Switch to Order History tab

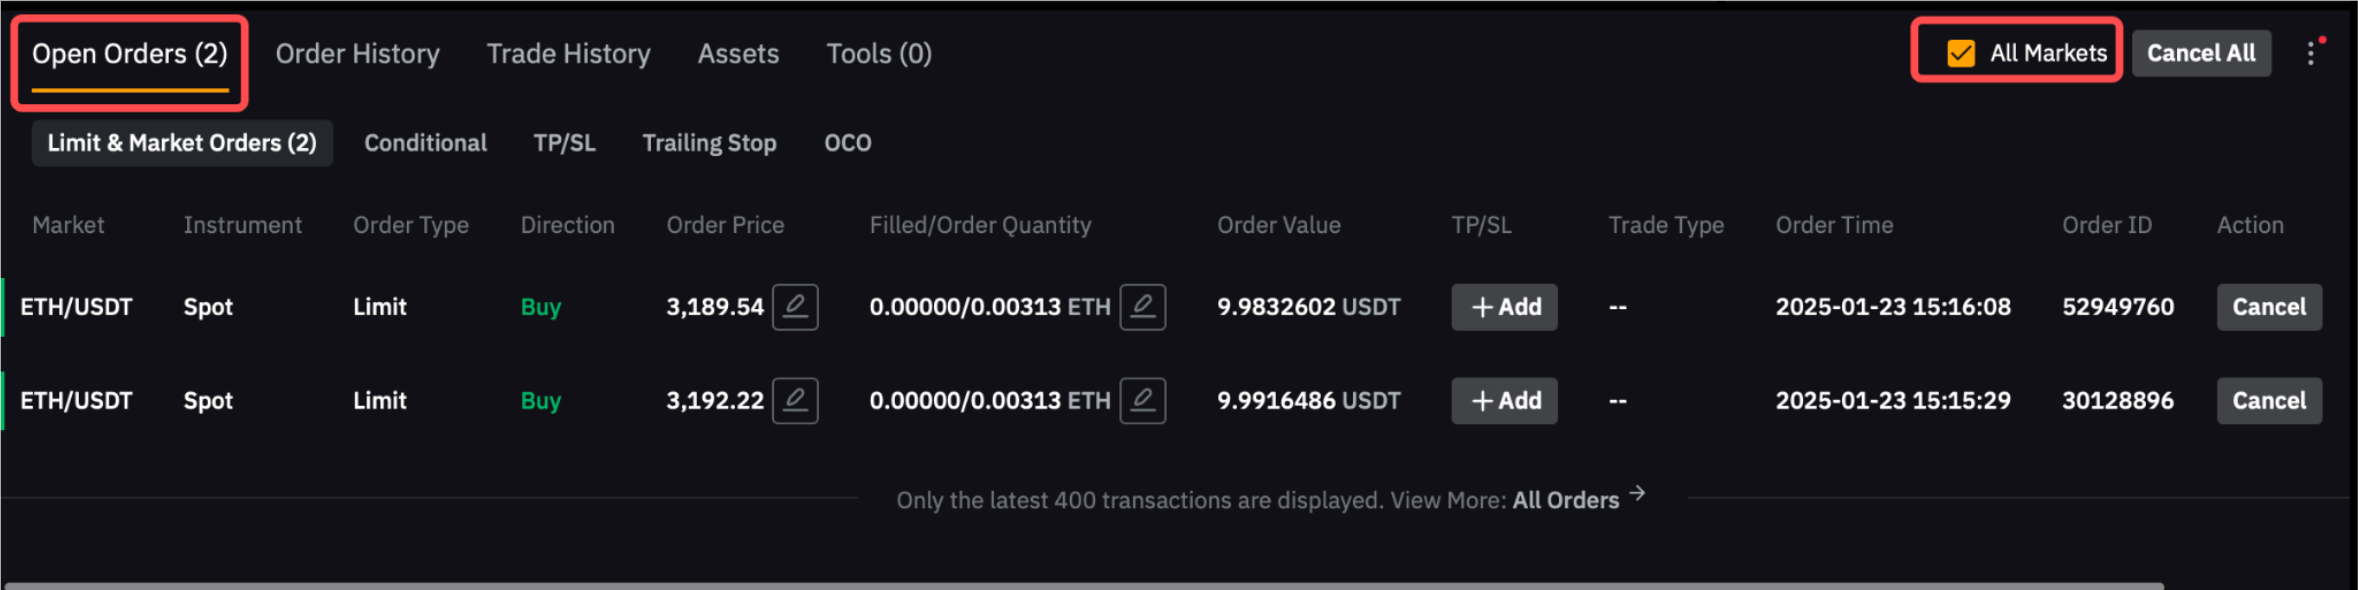[x=357, y=54]
